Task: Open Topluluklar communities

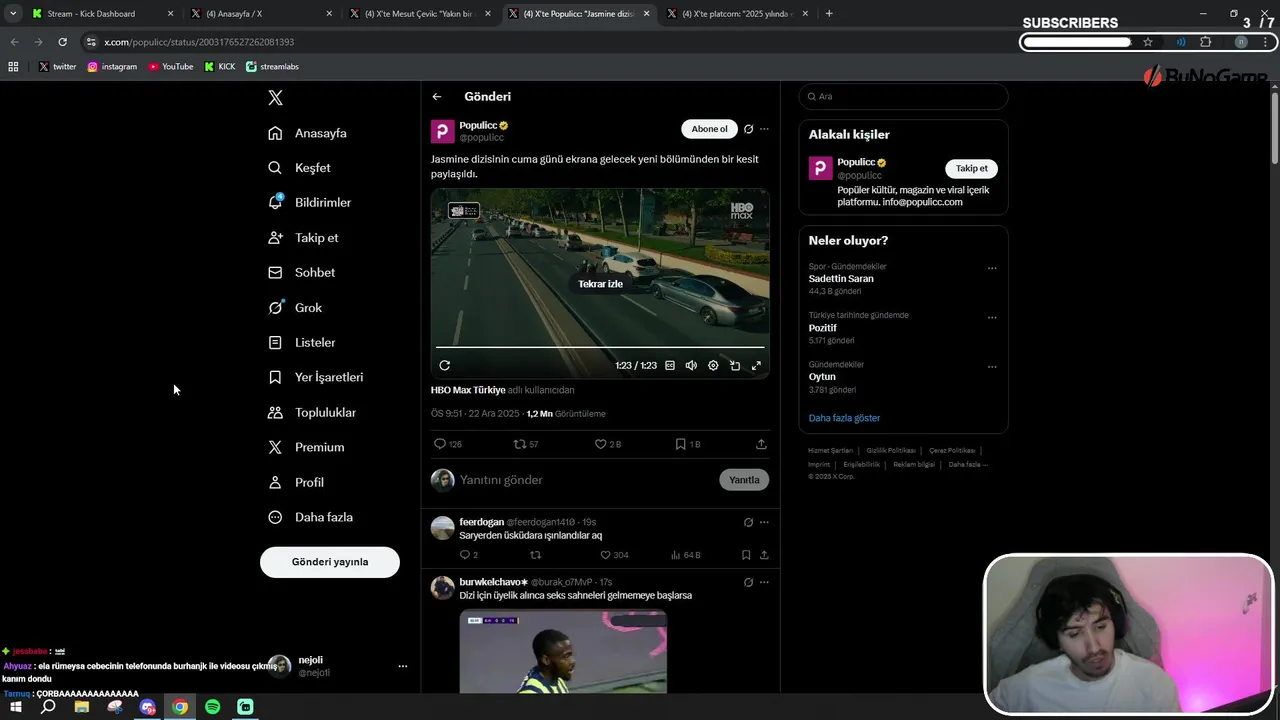Action: [312, 412]
